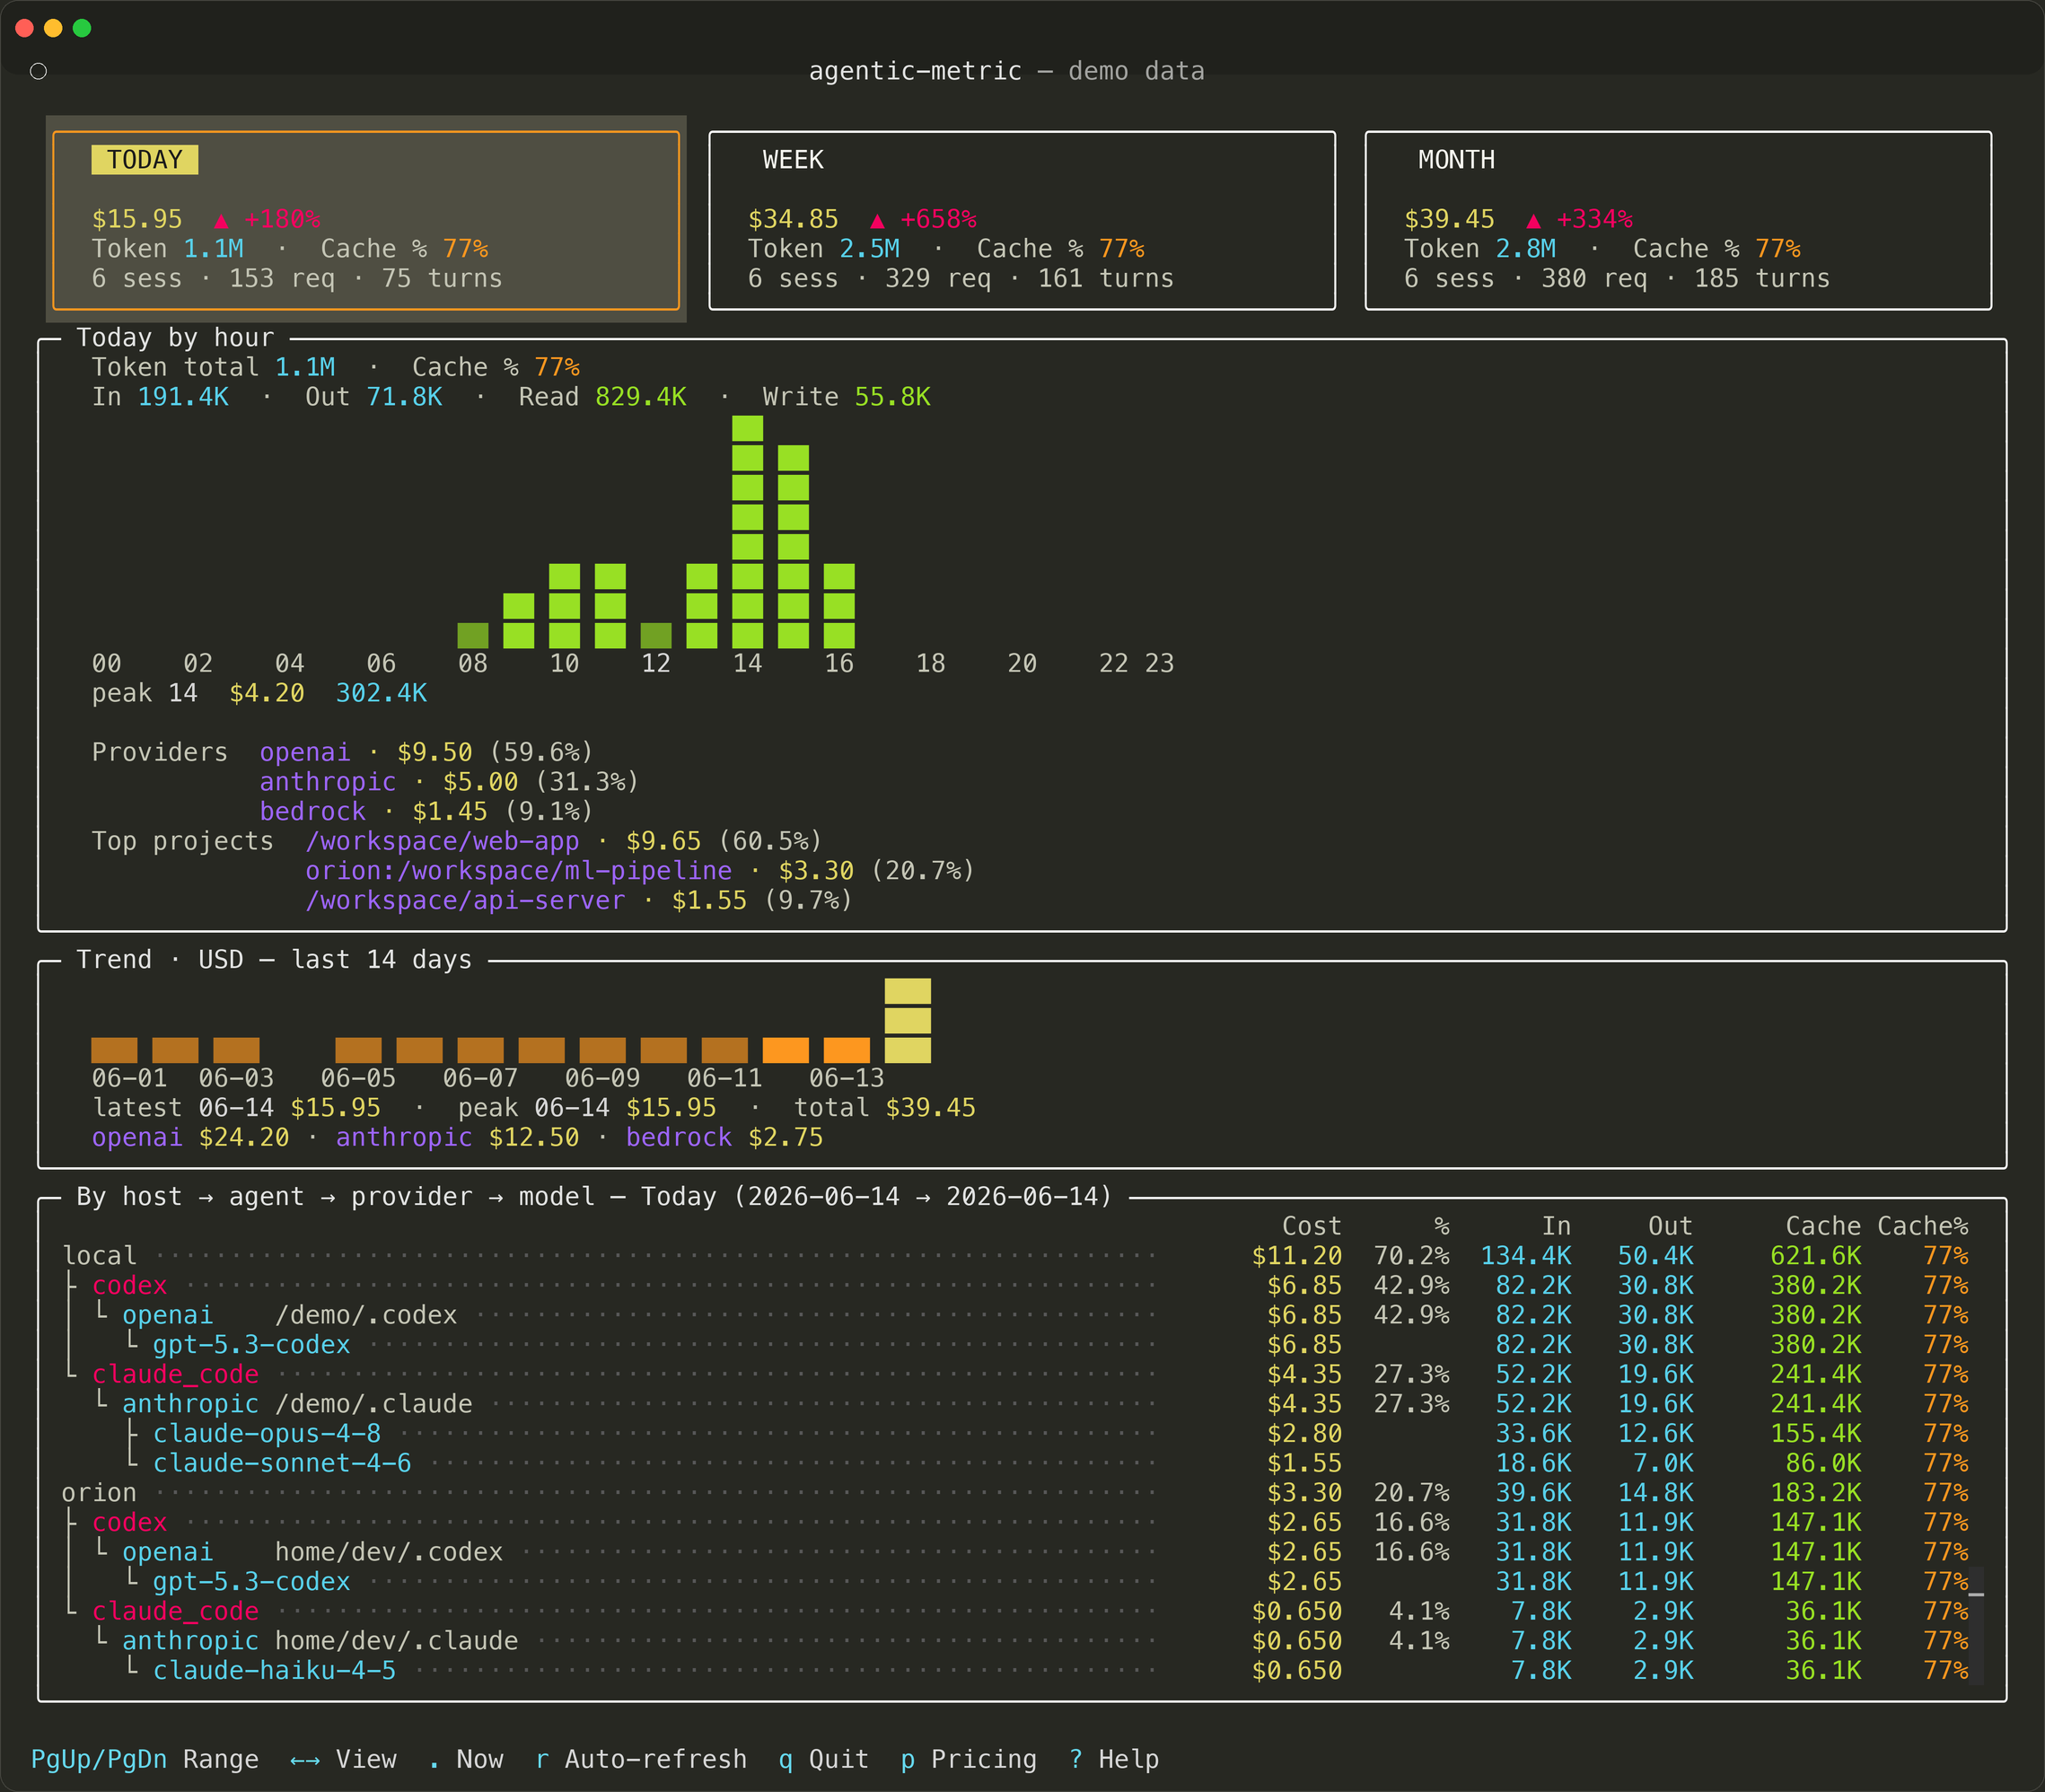Select the anthropic /demo/.claude provider row
Image resolution: width=2045 pixels, height=1792 pixels.
(x=1015, y=1404)
